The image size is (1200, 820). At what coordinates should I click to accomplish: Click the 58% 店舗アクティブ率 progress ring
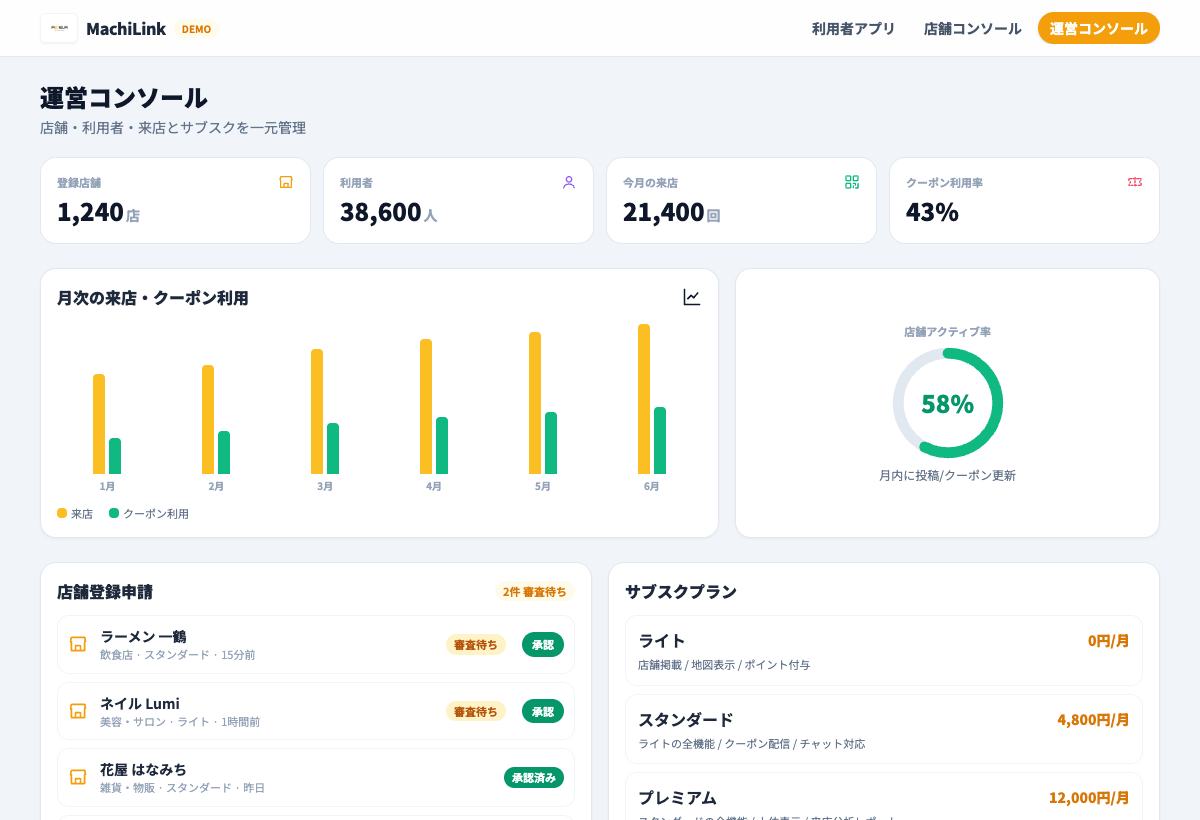point(947,403)
